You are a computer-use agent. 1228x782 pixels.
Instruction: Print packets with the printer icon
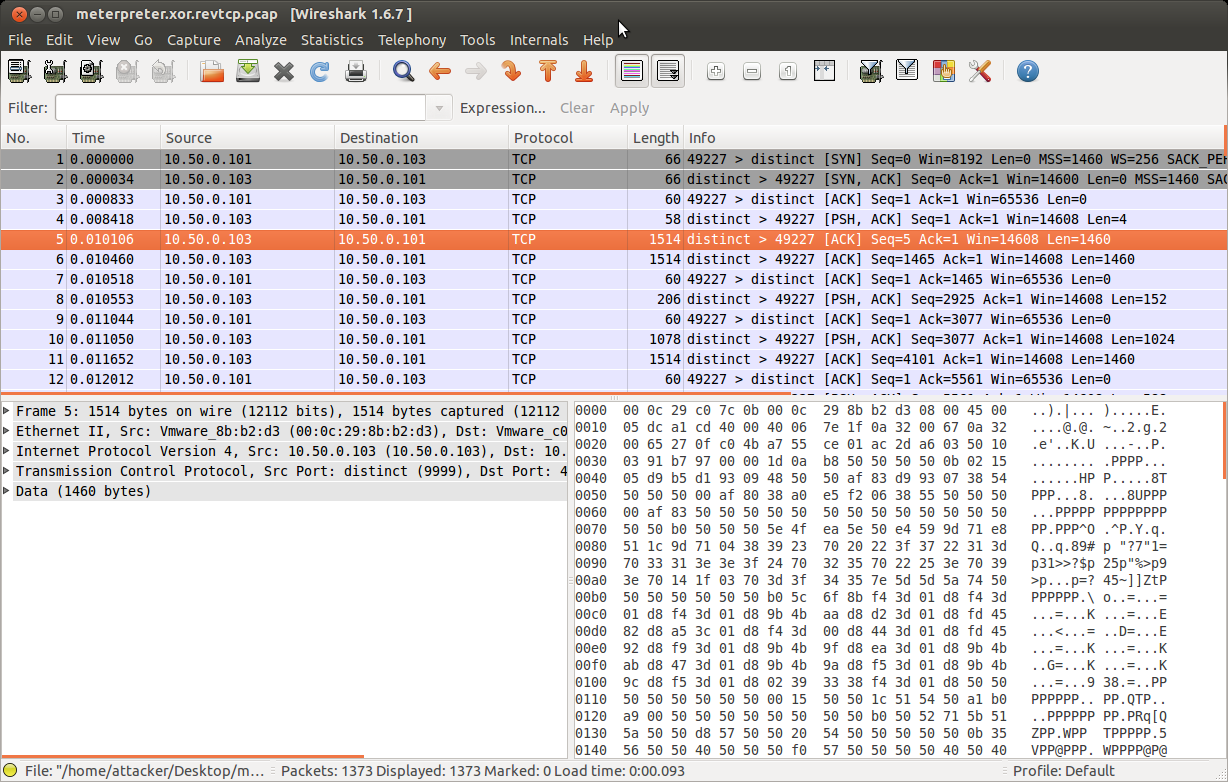pos(356,71)
